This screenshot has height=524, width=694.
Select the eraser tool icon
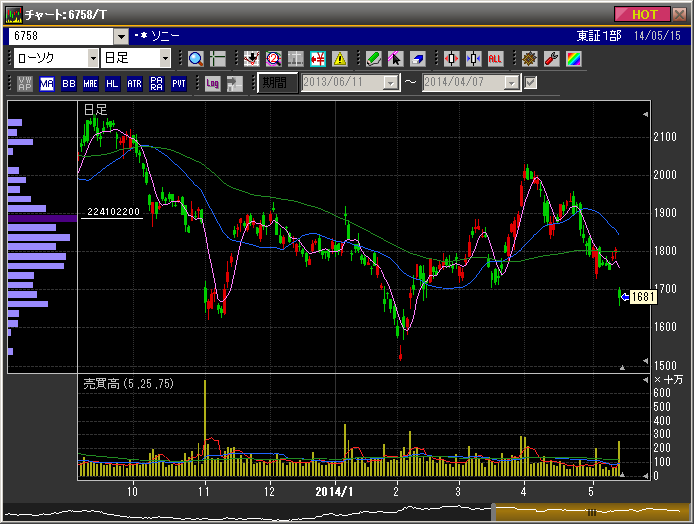tap(417, 58)
